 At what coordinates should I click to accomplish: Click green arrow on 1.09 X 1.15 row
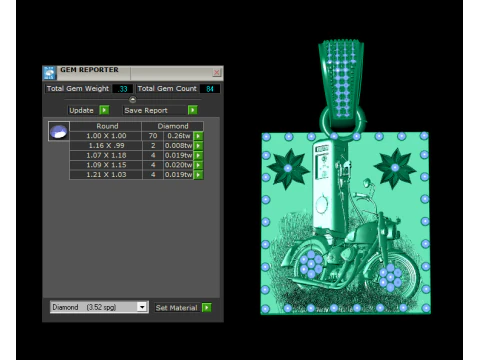pos(198,165)
